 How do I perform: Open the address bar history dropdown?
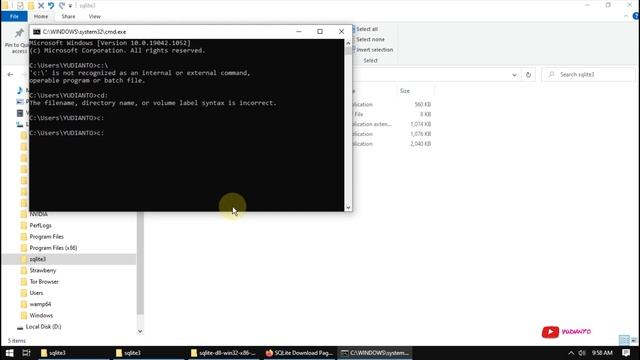[514, 75]
